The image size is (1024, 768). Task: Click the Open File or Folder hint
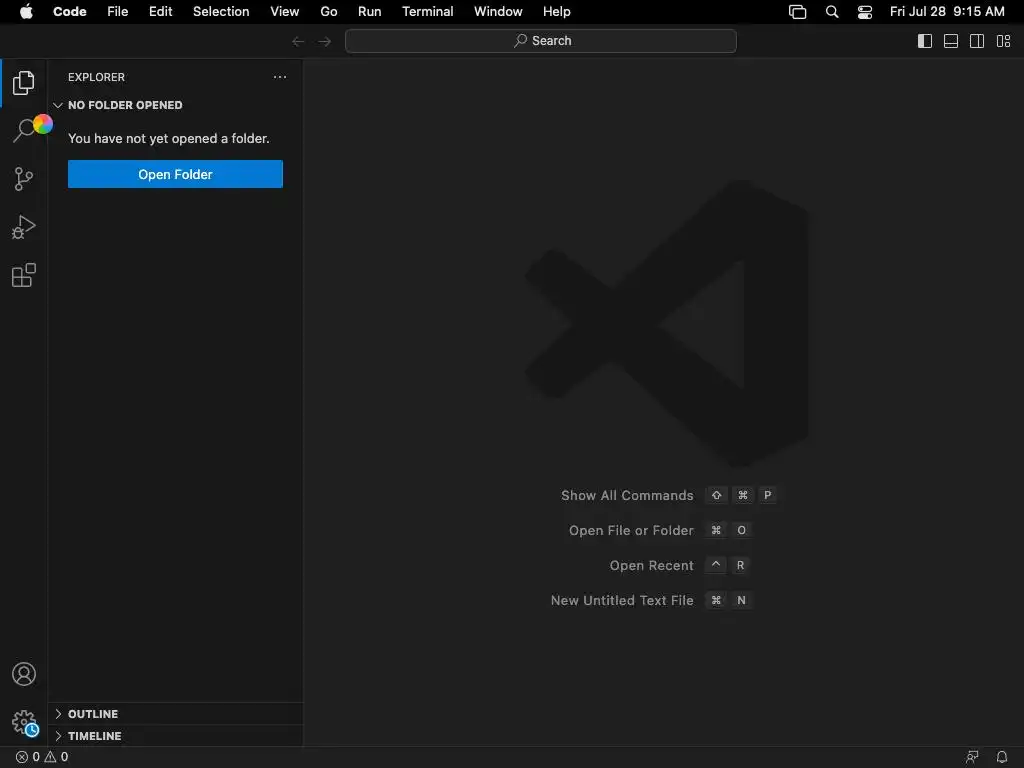[x=631, y=531]
